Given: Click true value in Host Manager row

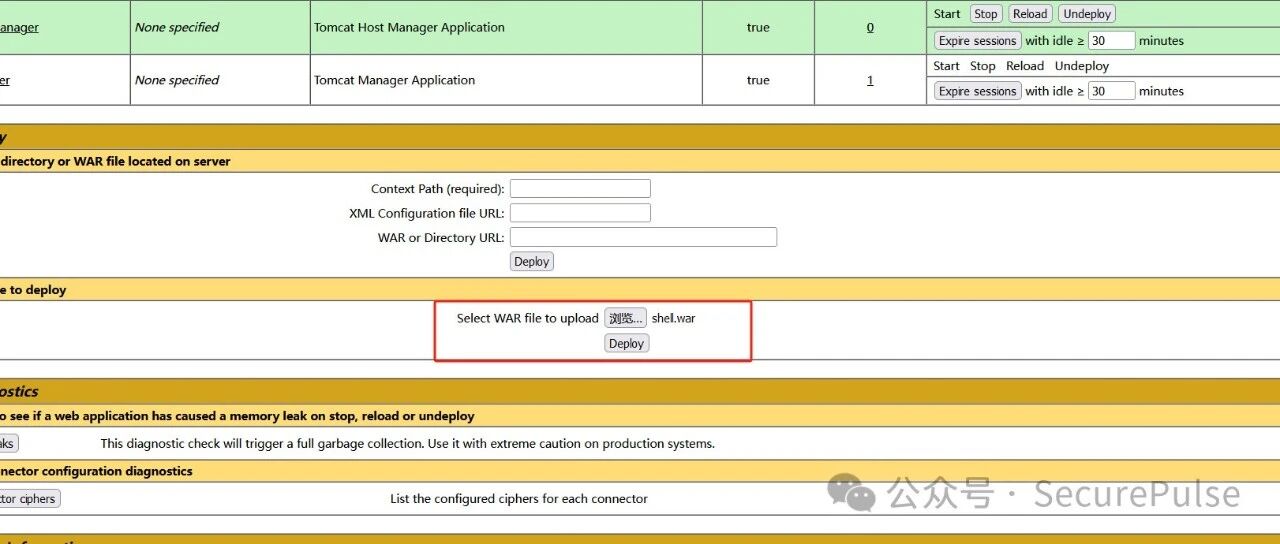Looking at the screenshot, I should click(758, 27).
